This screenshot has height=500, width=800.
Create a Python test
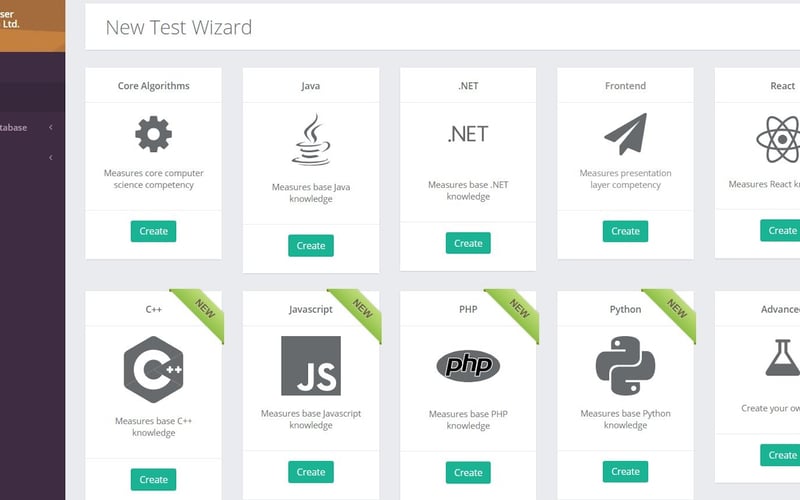point(626,471)
